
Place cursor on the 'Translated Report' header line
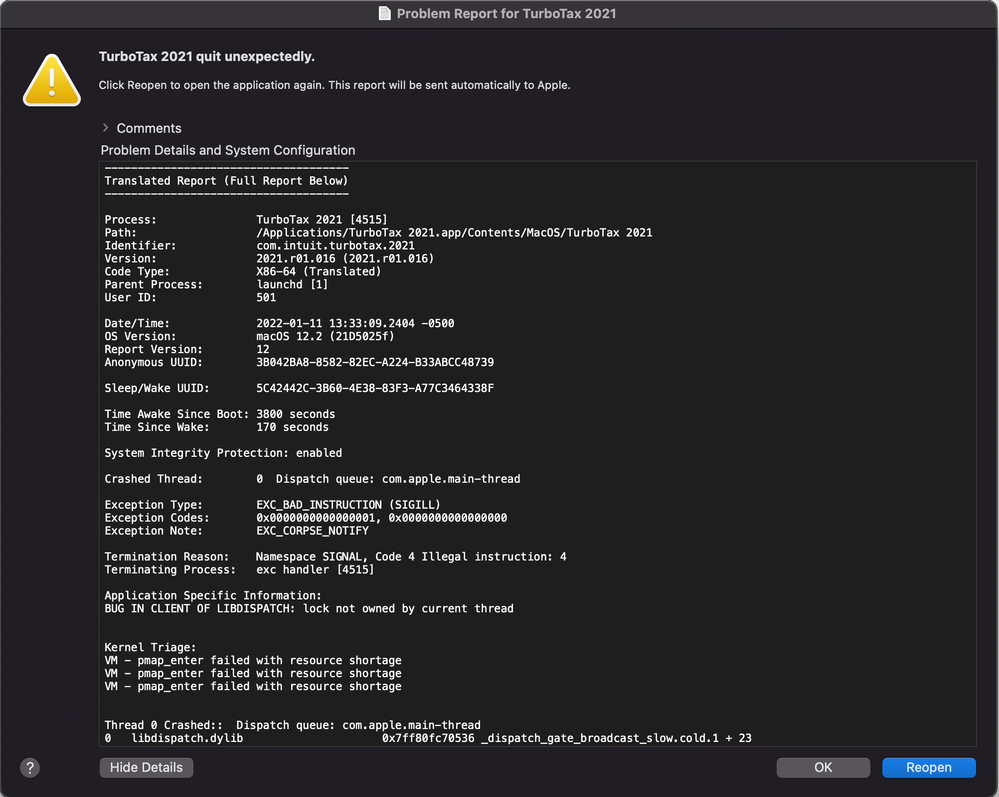coord(226,181)
